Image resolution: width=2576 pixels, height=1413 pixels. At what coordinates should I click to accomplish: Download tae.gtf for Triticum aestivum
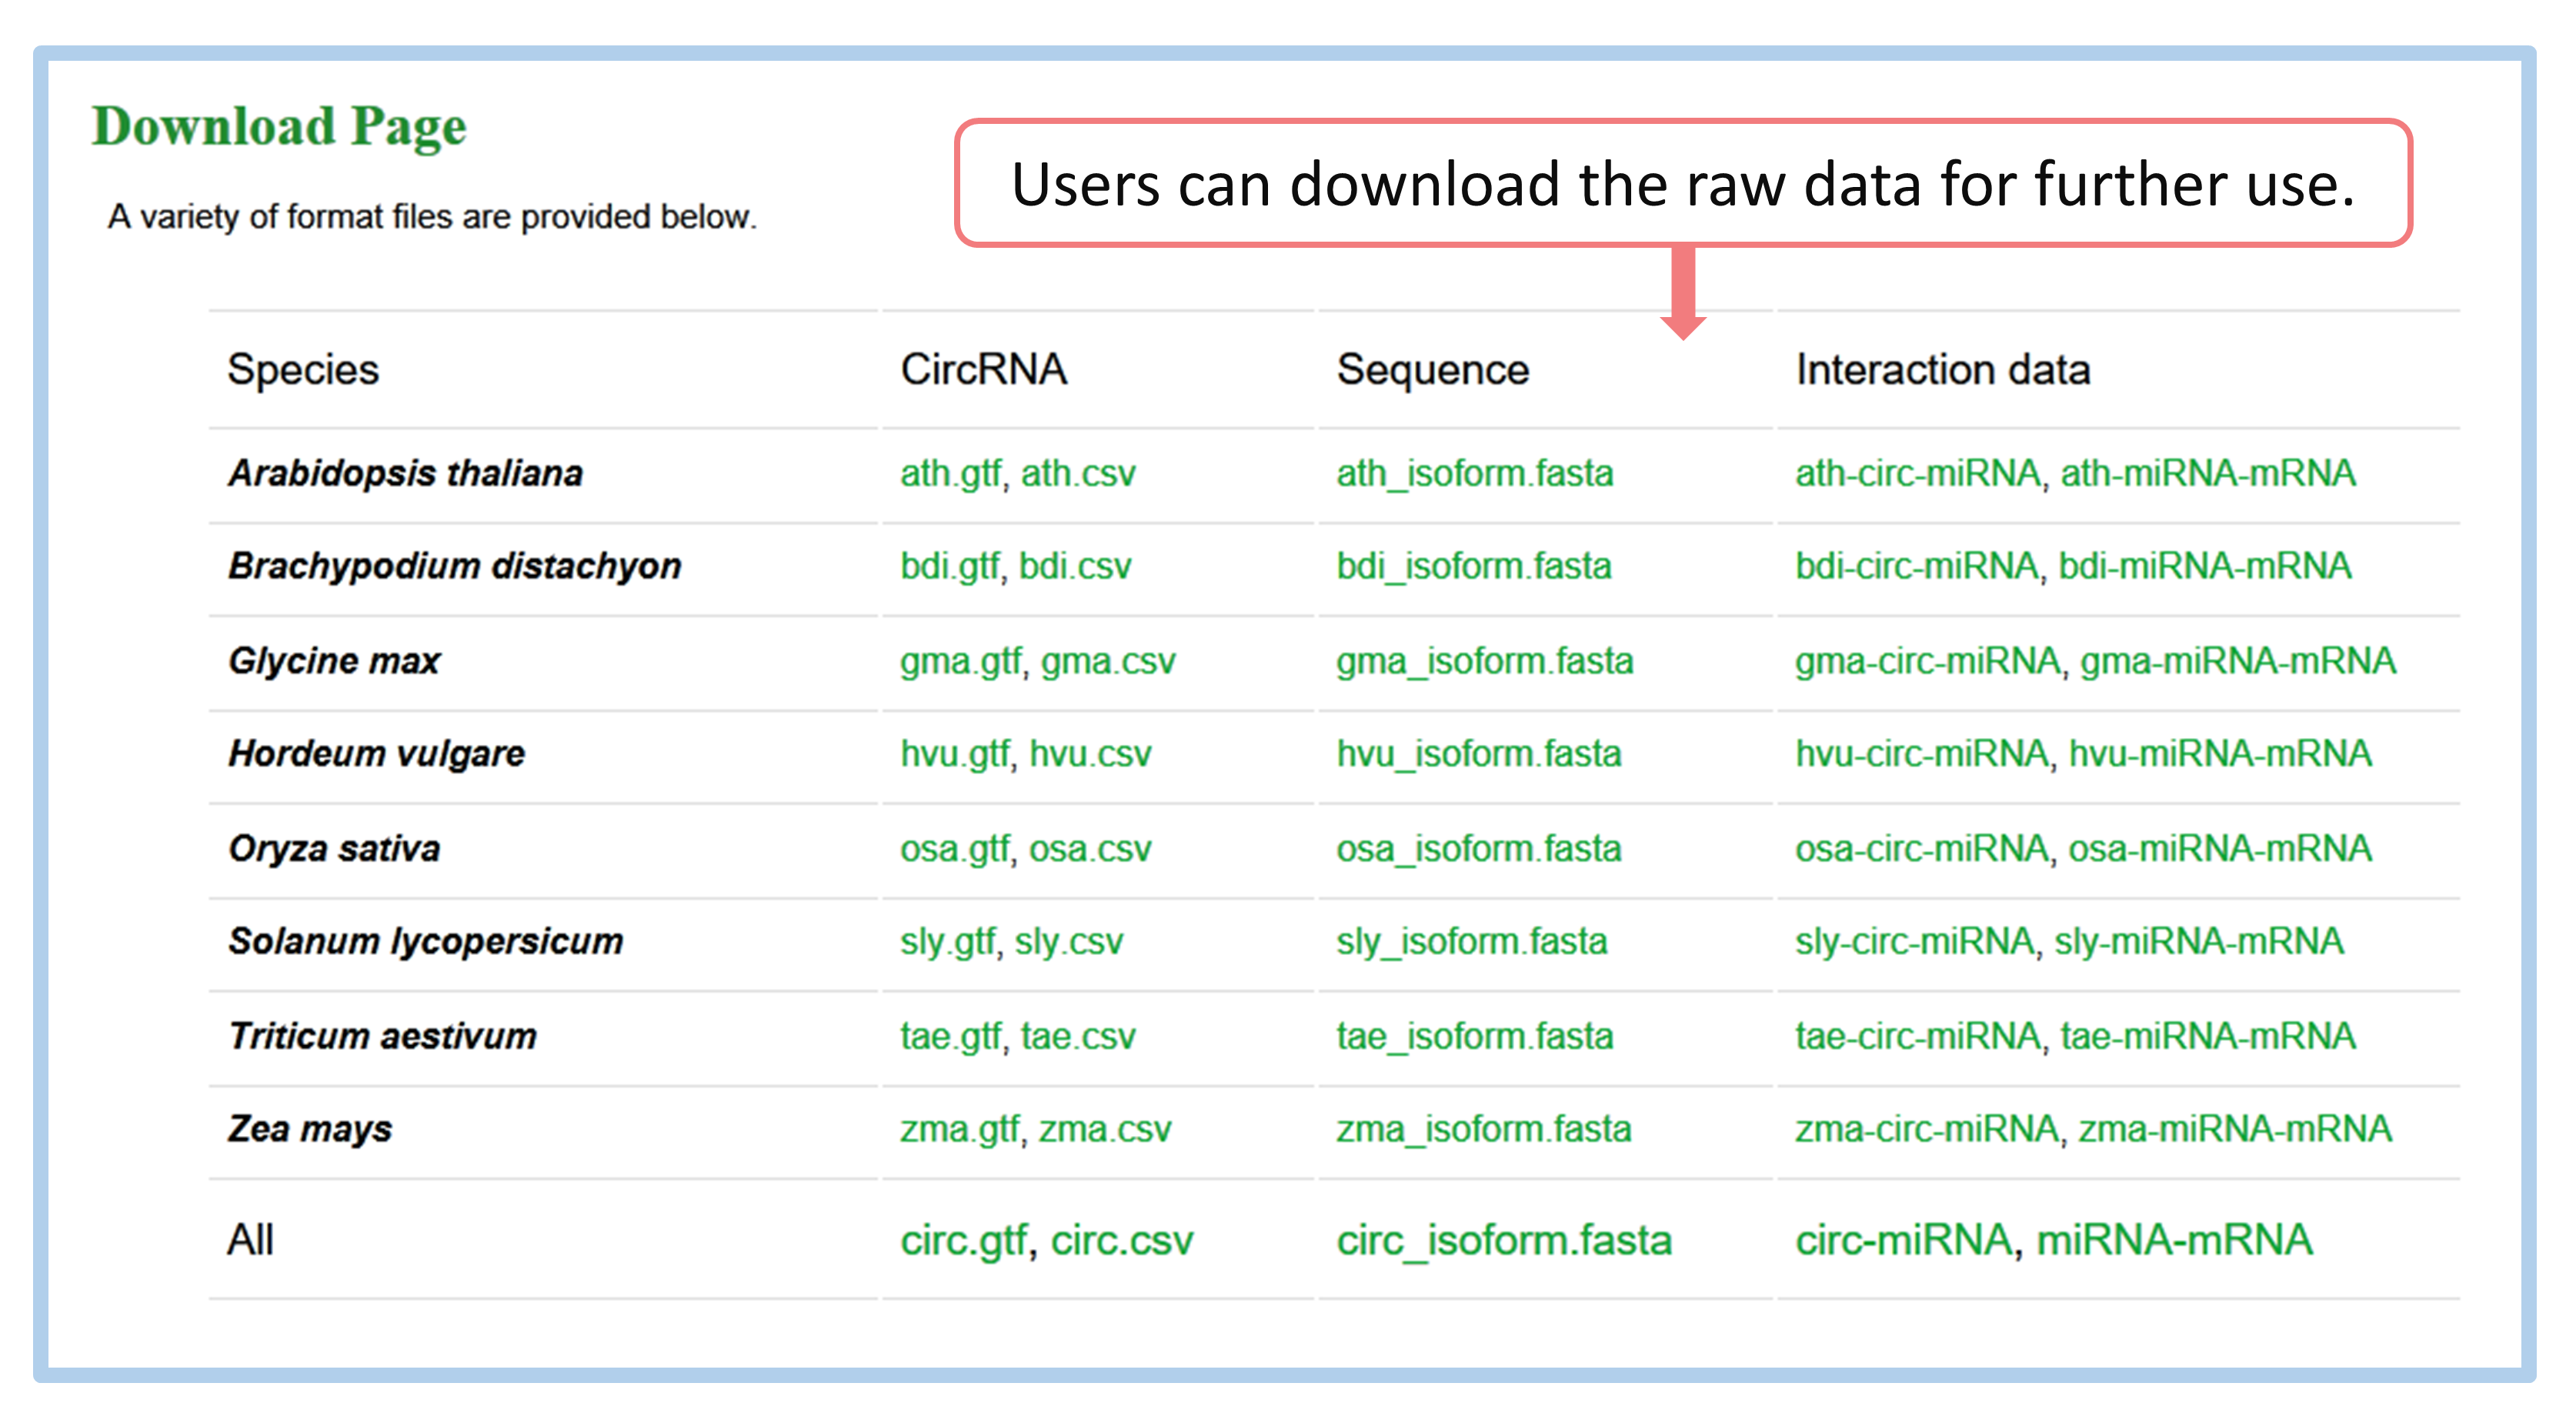coord(949,1036)
